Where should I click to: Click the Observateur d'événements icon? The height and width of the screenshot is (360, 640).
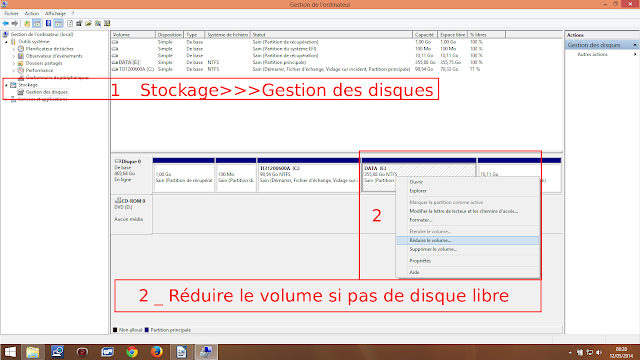coord(21,56)
